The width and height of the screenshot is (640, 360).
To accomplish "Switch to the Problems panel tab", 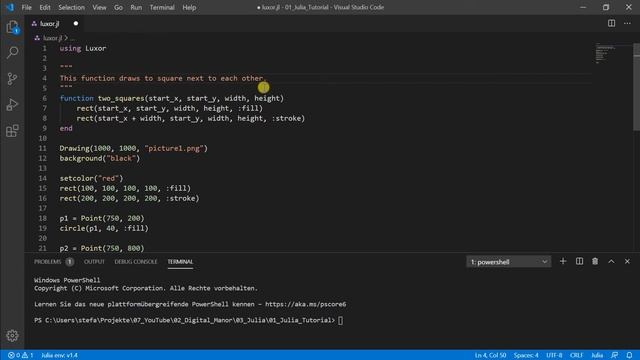I will click(x=48, y=262).
